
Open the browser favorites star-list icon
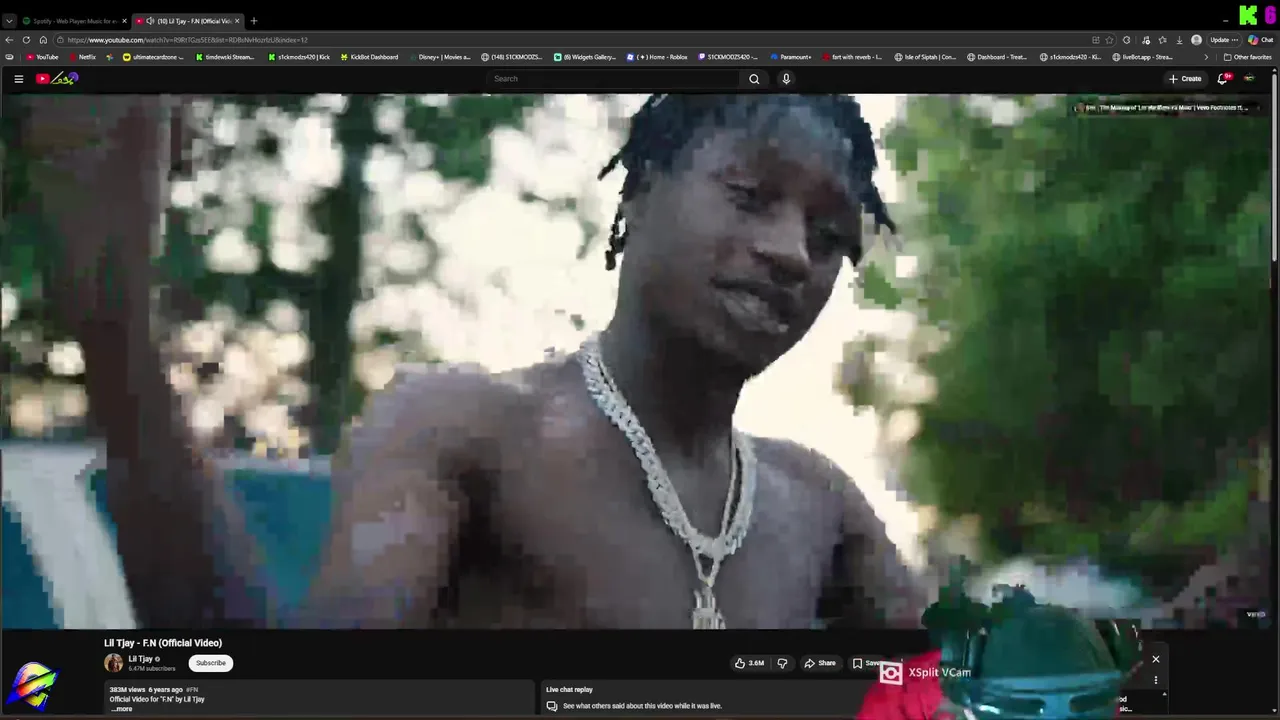(x=1162, y=40)
